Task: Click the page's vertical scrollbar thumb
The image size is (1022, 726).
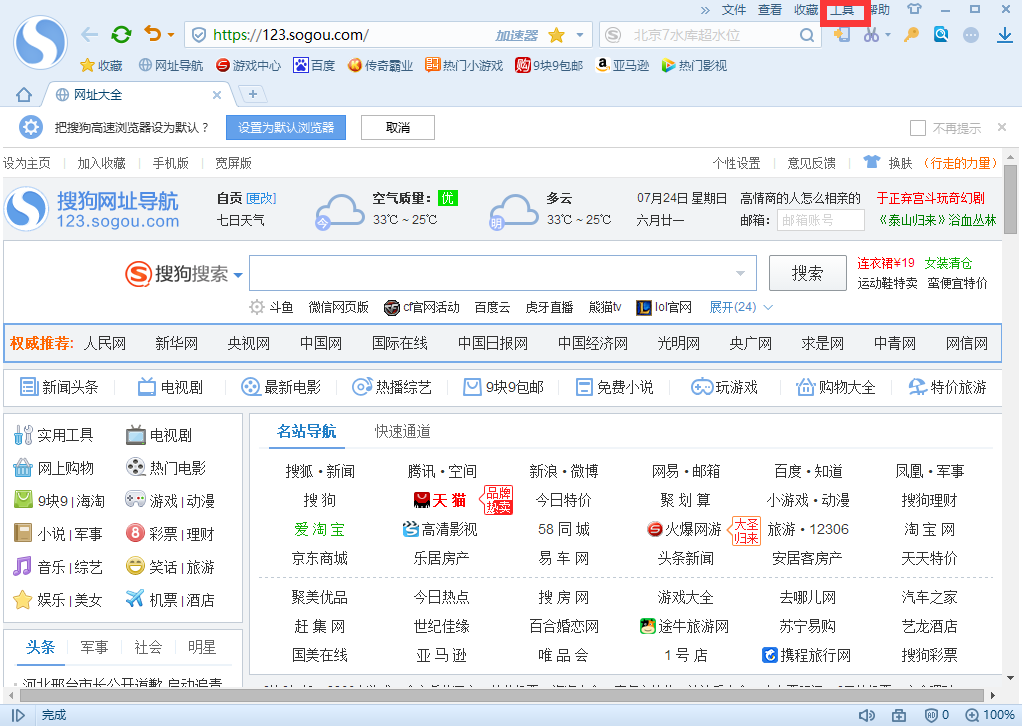Action: tap(1010, 197)
